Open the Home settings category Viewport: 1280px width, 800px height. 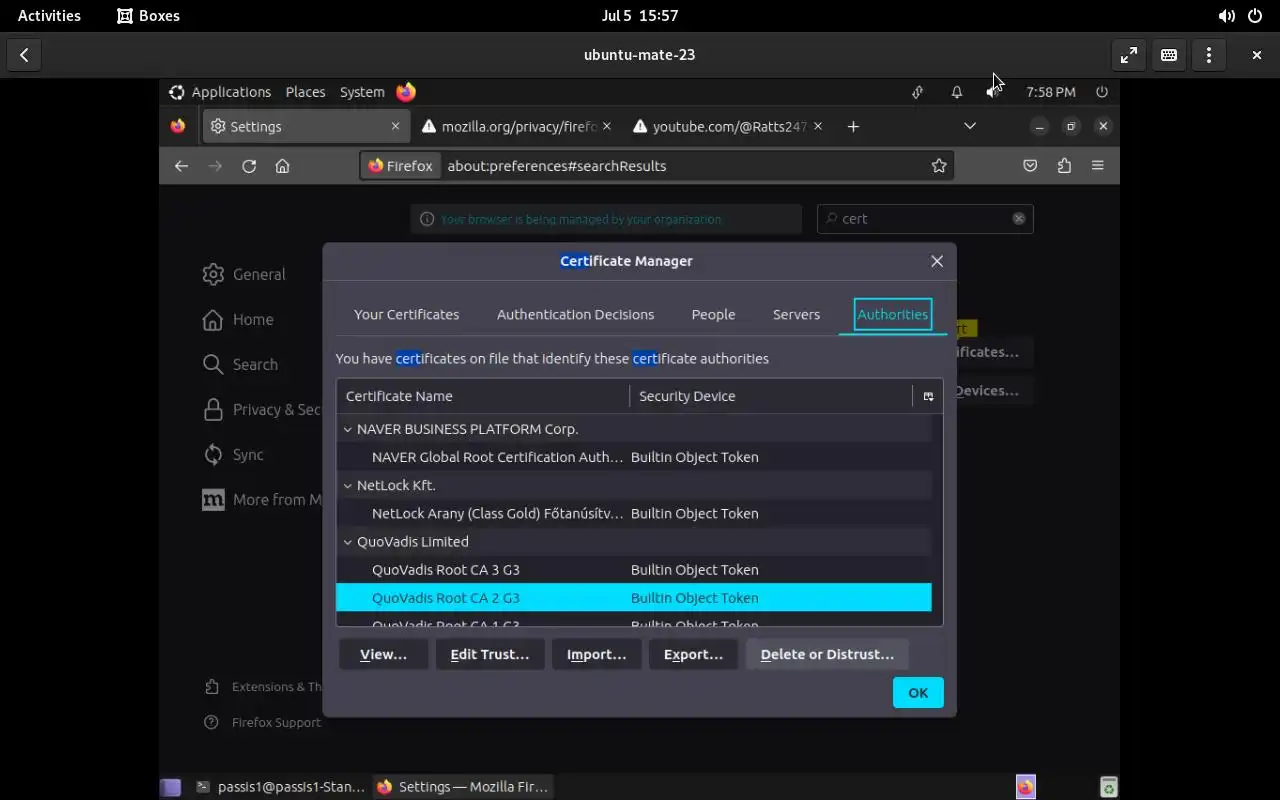click(x=238, y=320)
